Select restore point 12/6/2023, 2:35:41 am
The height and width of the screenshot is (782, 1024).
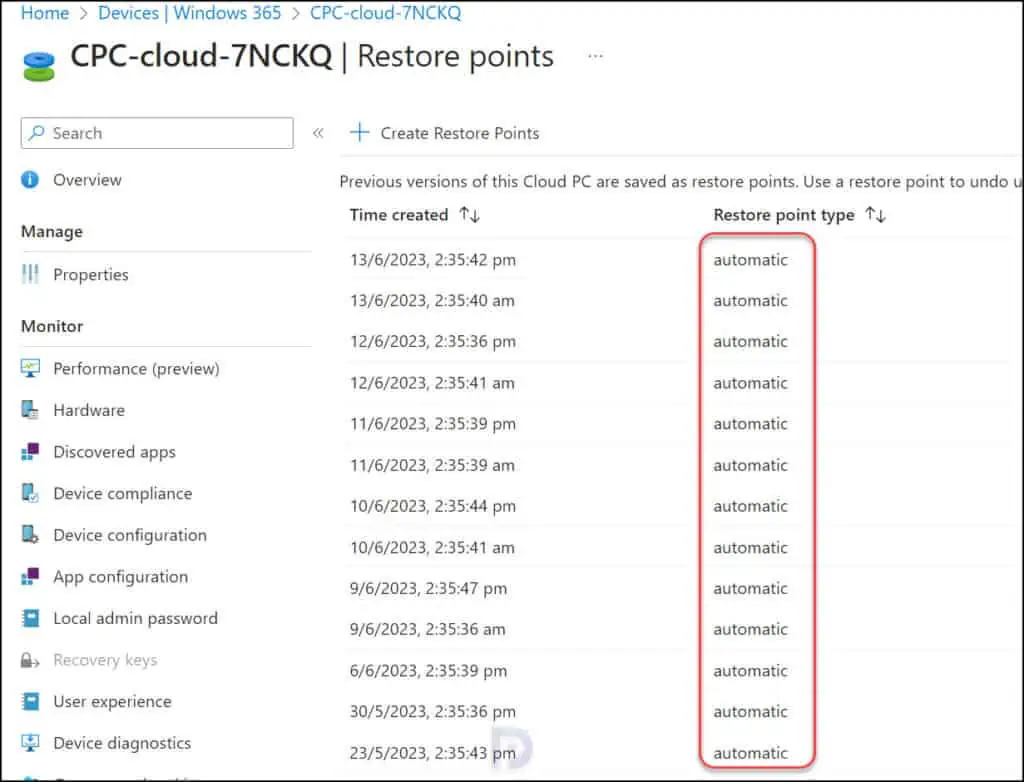[432, 383]
